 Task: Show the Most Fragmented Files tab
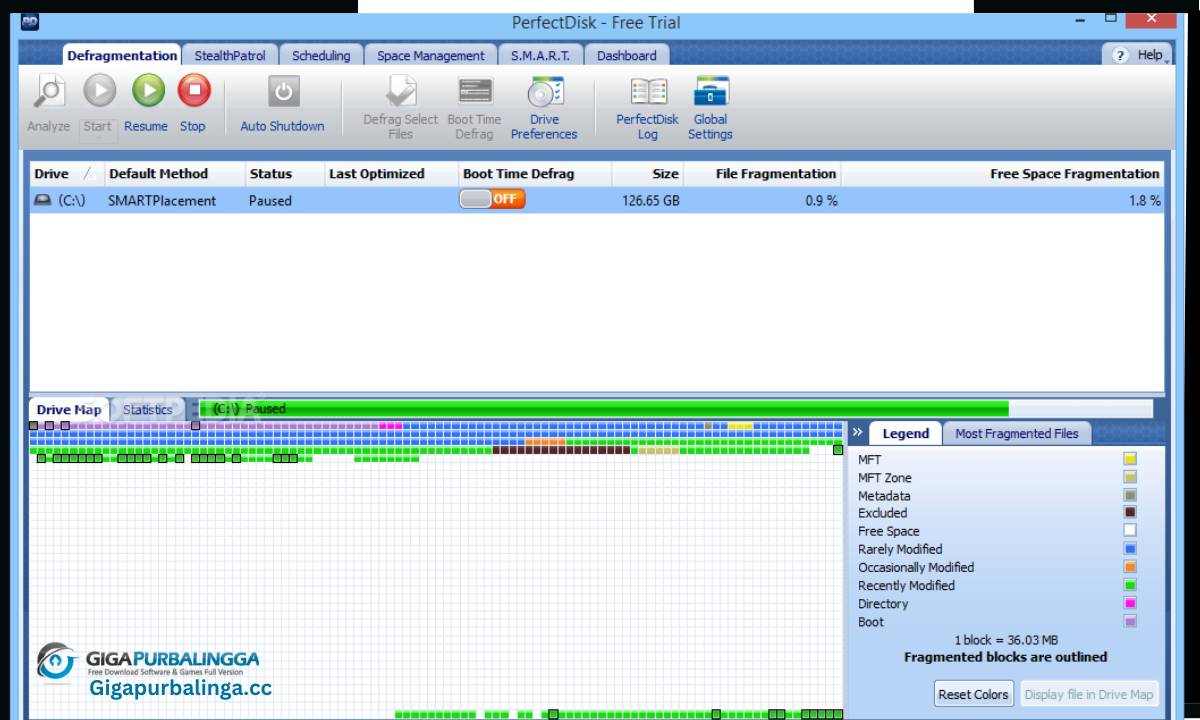1017,434
